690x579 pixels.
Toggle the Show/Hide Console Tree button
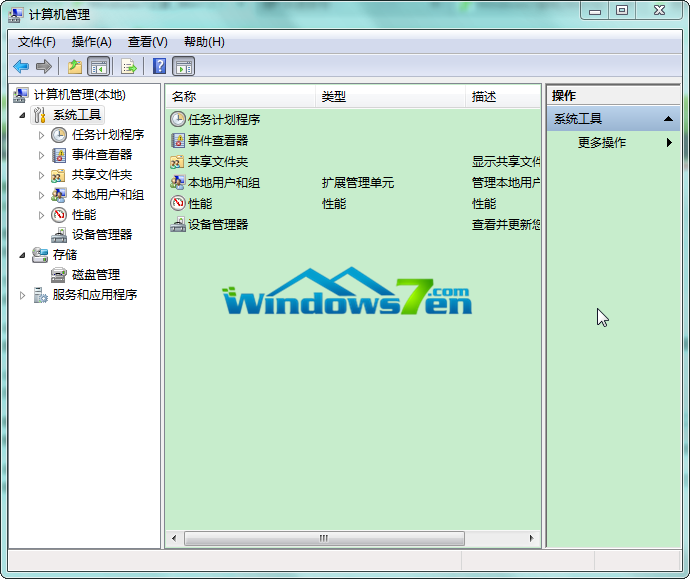[x=98, y=67]
